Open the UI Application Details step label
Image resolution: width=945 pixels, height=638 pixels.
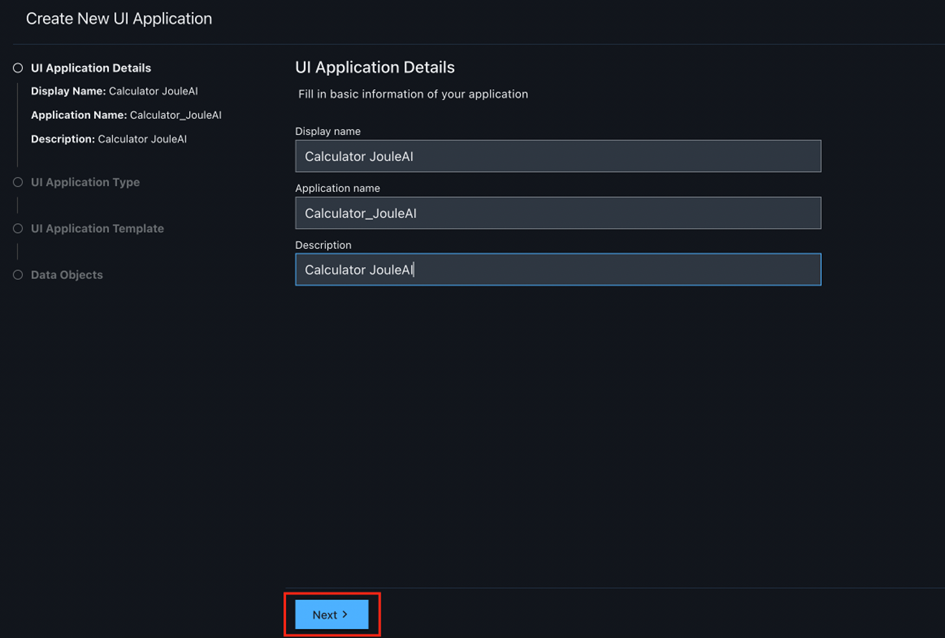tap(91, 68)
